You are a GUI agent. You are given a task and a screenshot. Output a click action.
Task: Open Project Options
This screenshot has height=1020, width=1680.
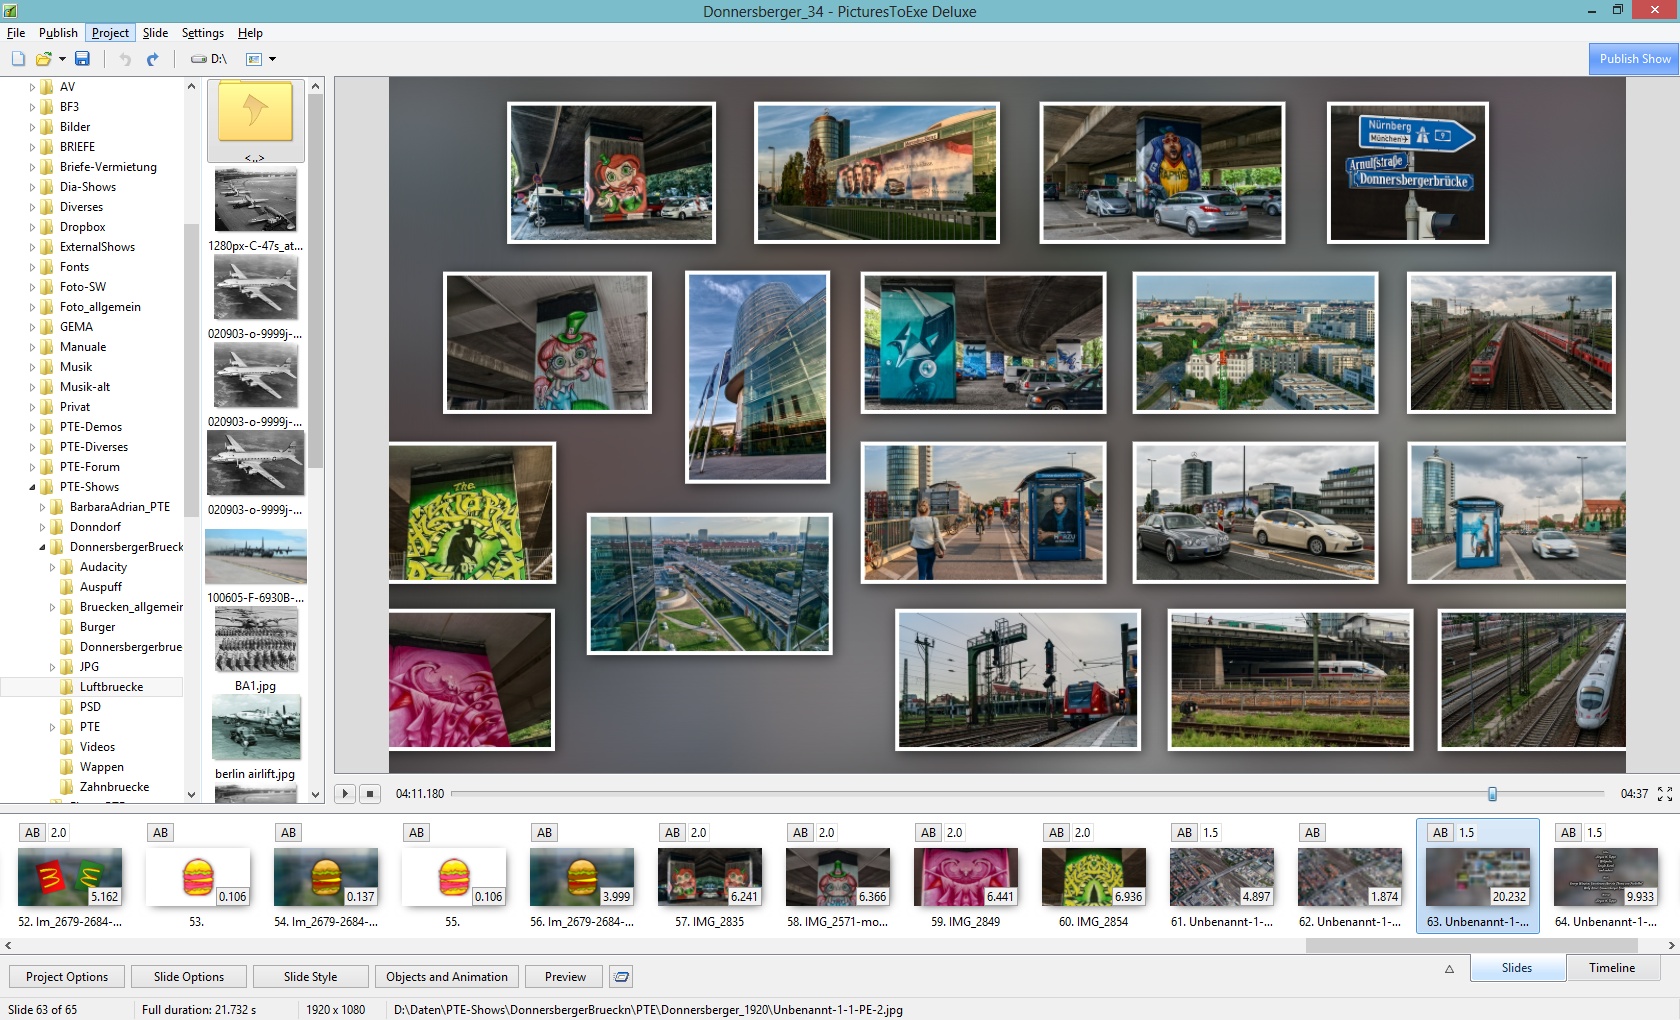coord(67,977)
